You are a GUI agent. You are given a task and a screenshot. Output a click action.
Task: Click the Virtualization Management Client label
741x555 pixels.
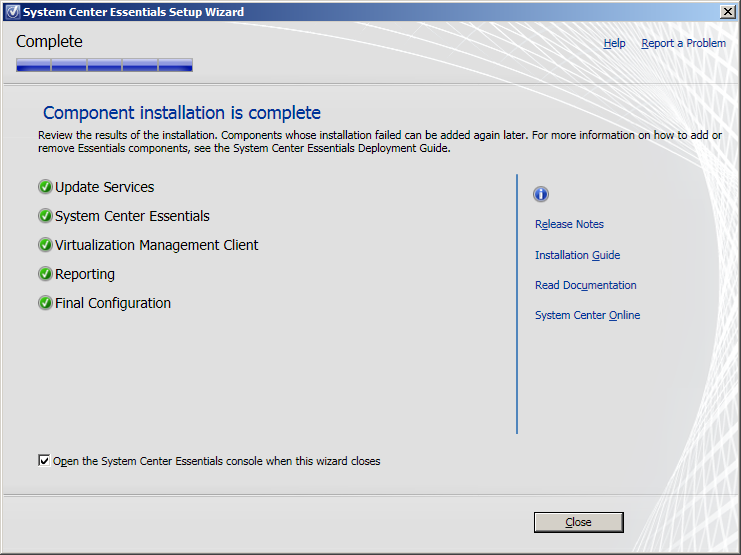[x=157, y=245]
